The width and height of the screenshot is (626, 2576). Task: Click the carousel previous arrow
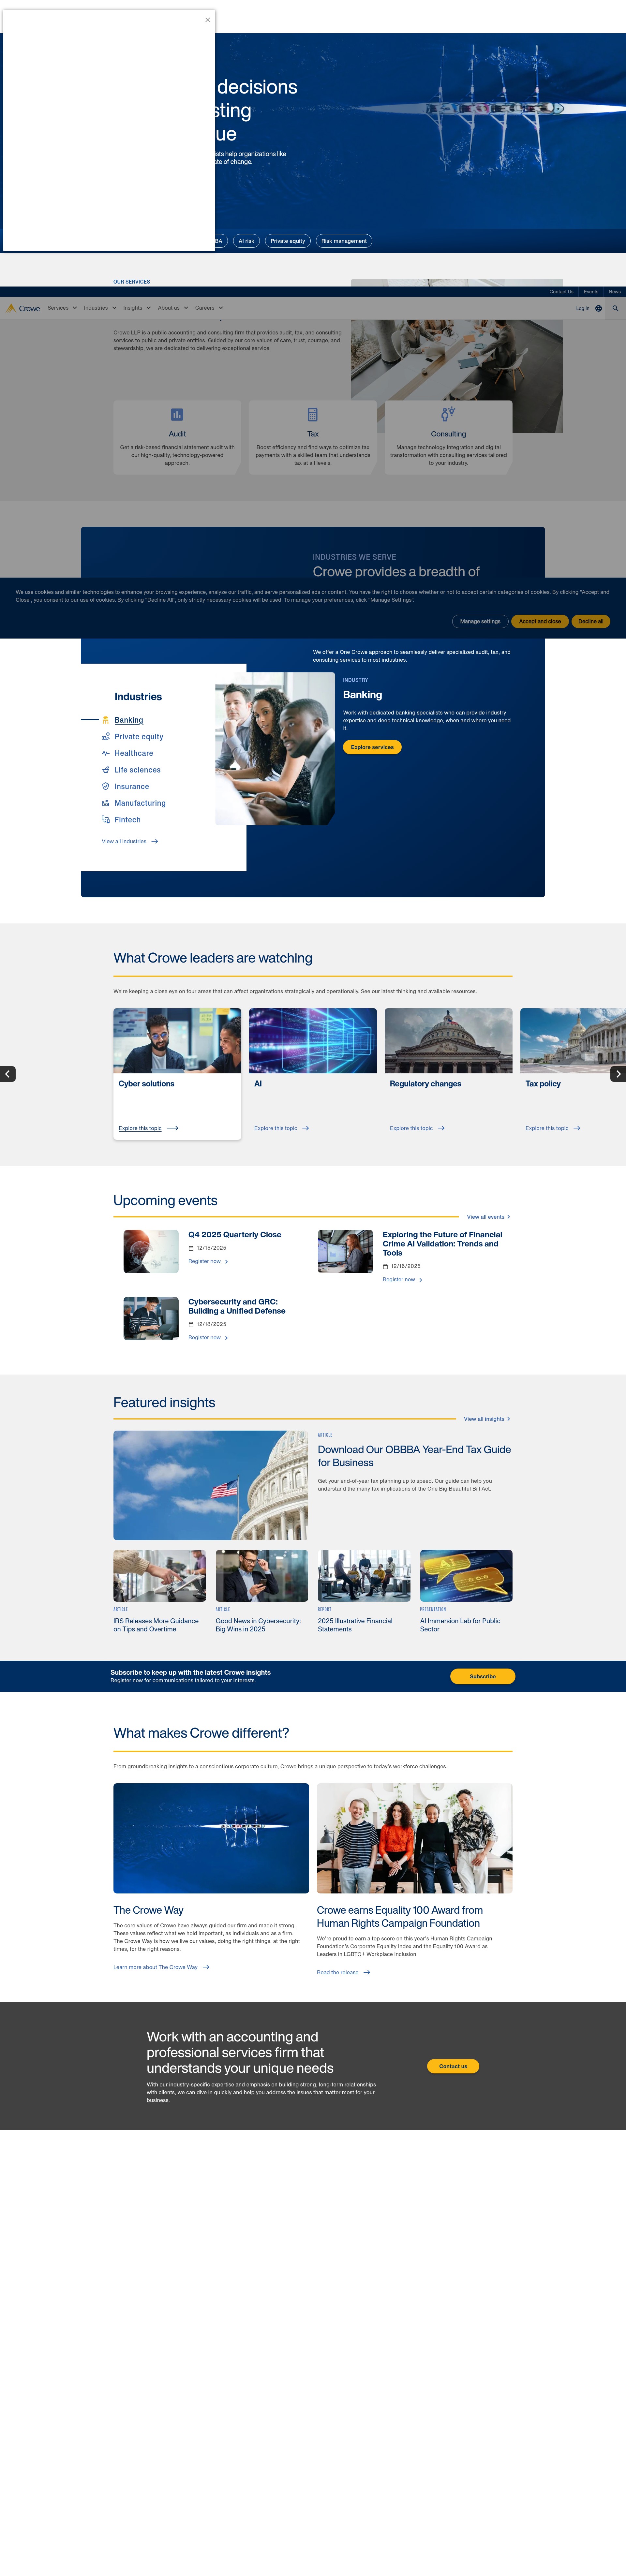click(8, 1074)
